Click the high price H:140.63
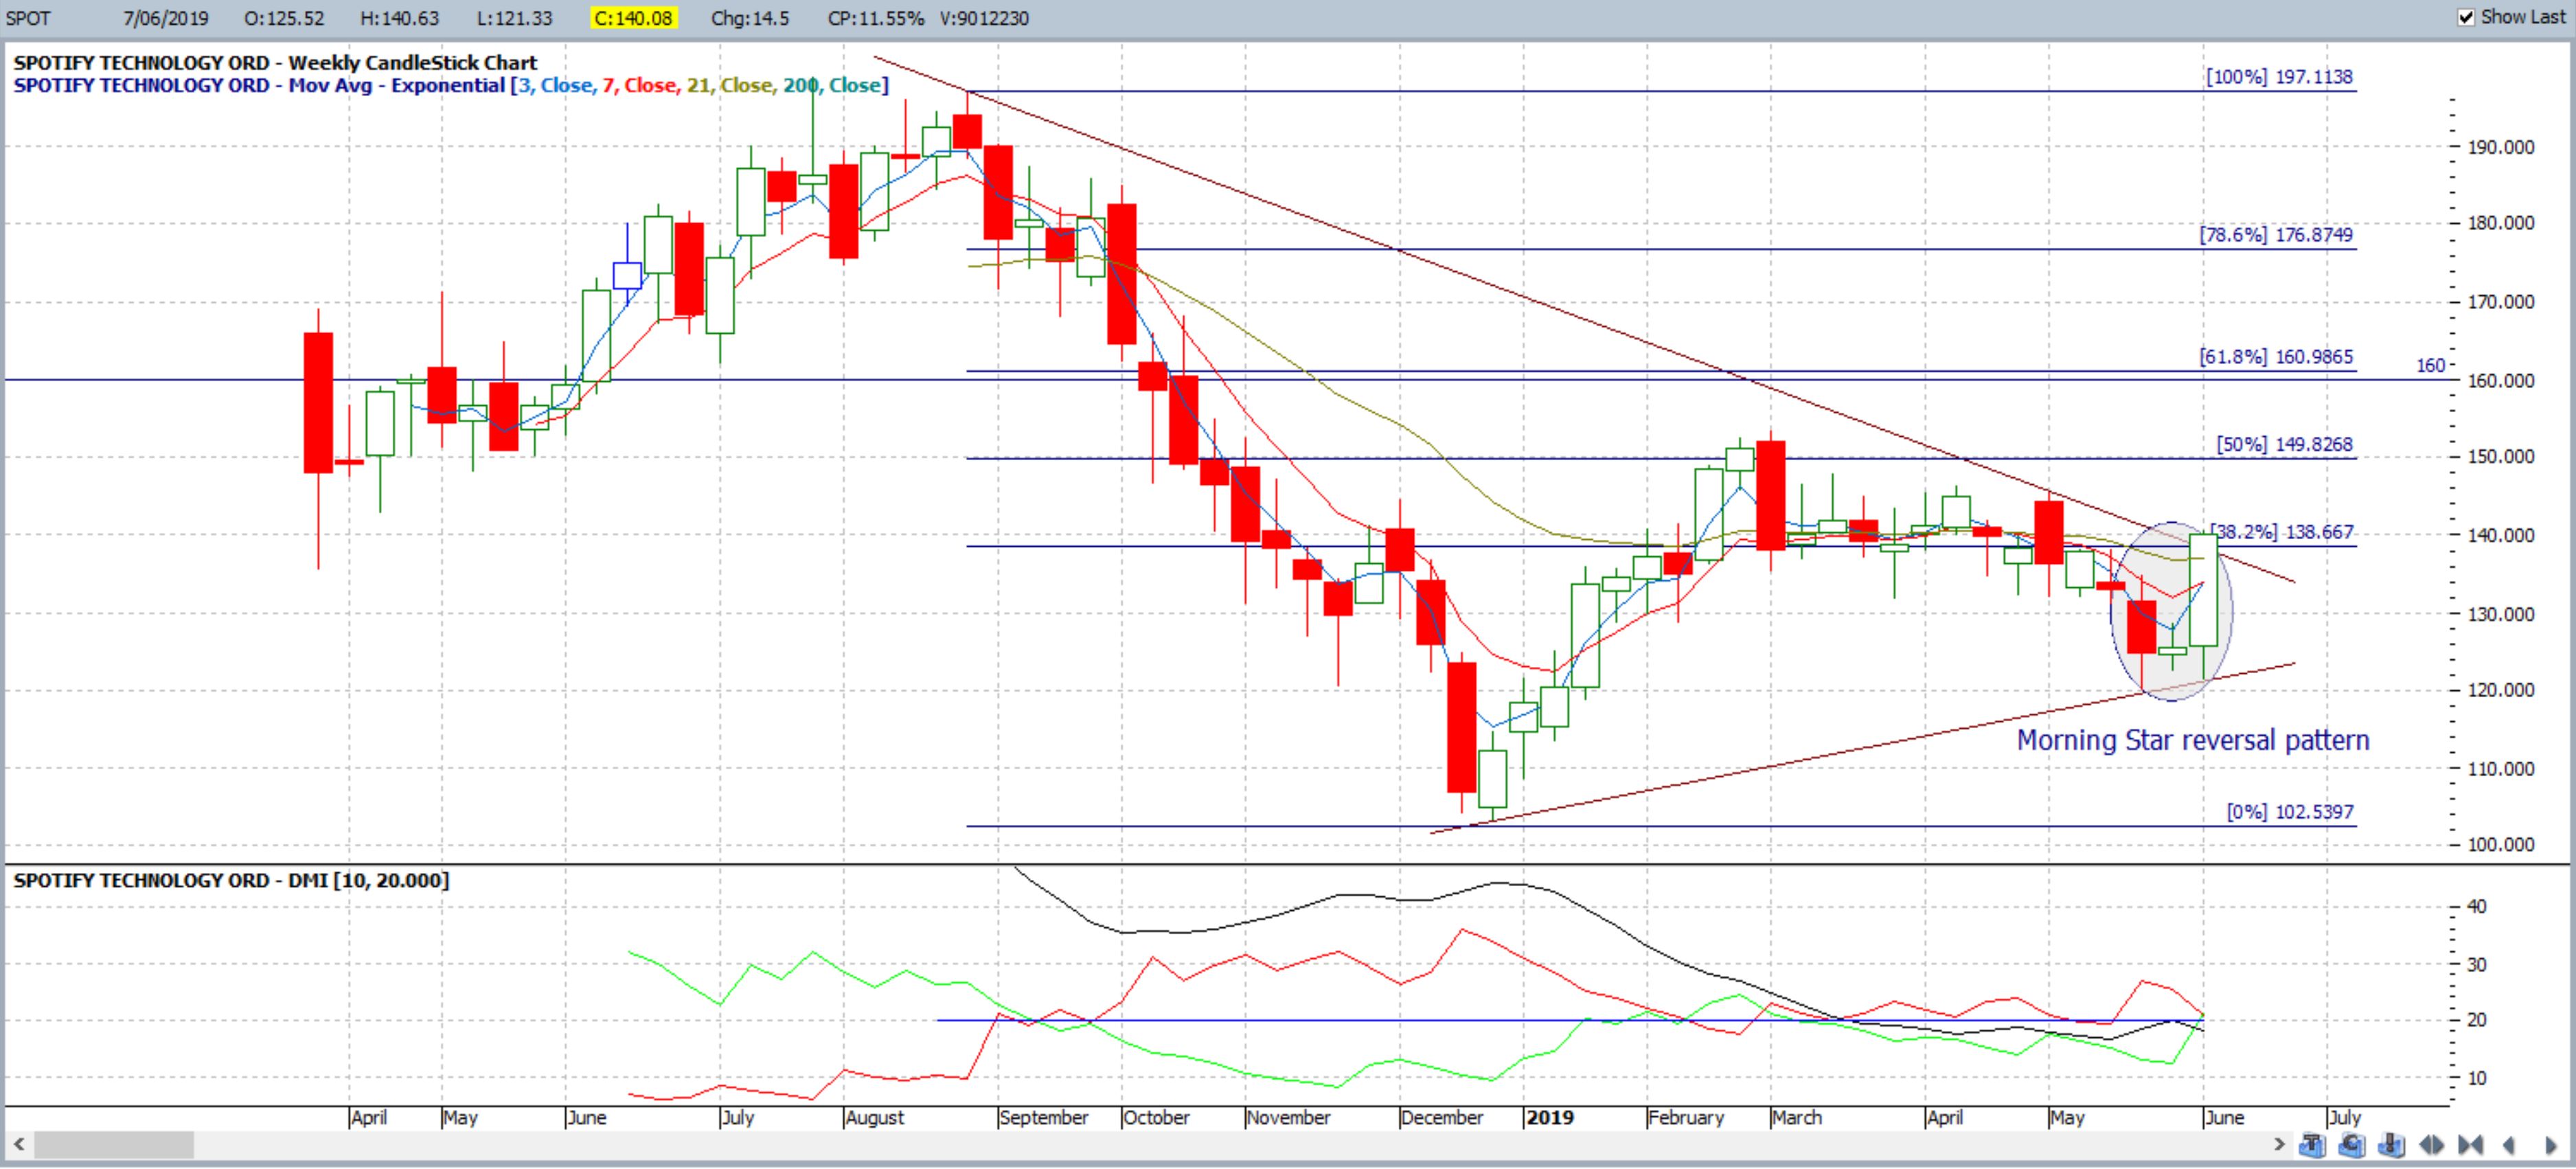 click(400, 18)
